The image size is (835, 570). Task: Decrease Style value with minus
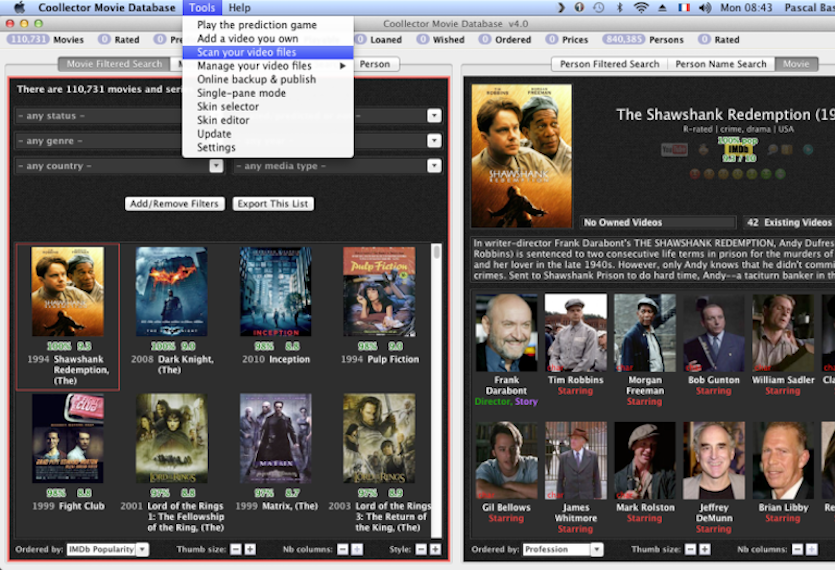pyautogui.click(x=421, y=549)
